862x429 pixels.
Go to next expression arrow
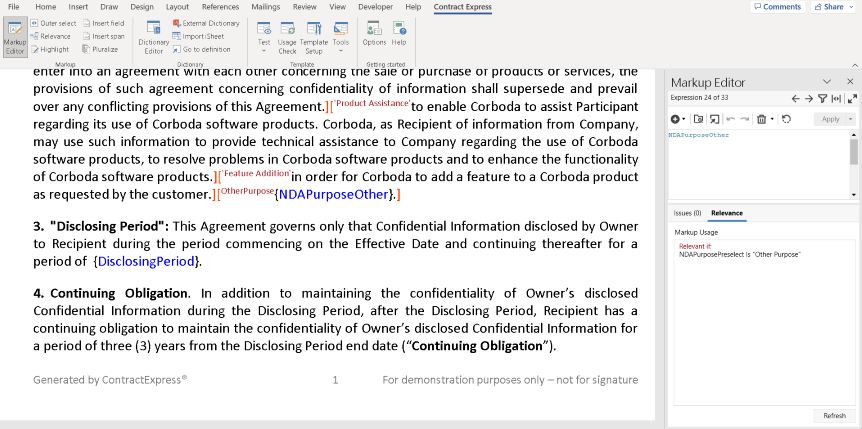tap(809, 99)
